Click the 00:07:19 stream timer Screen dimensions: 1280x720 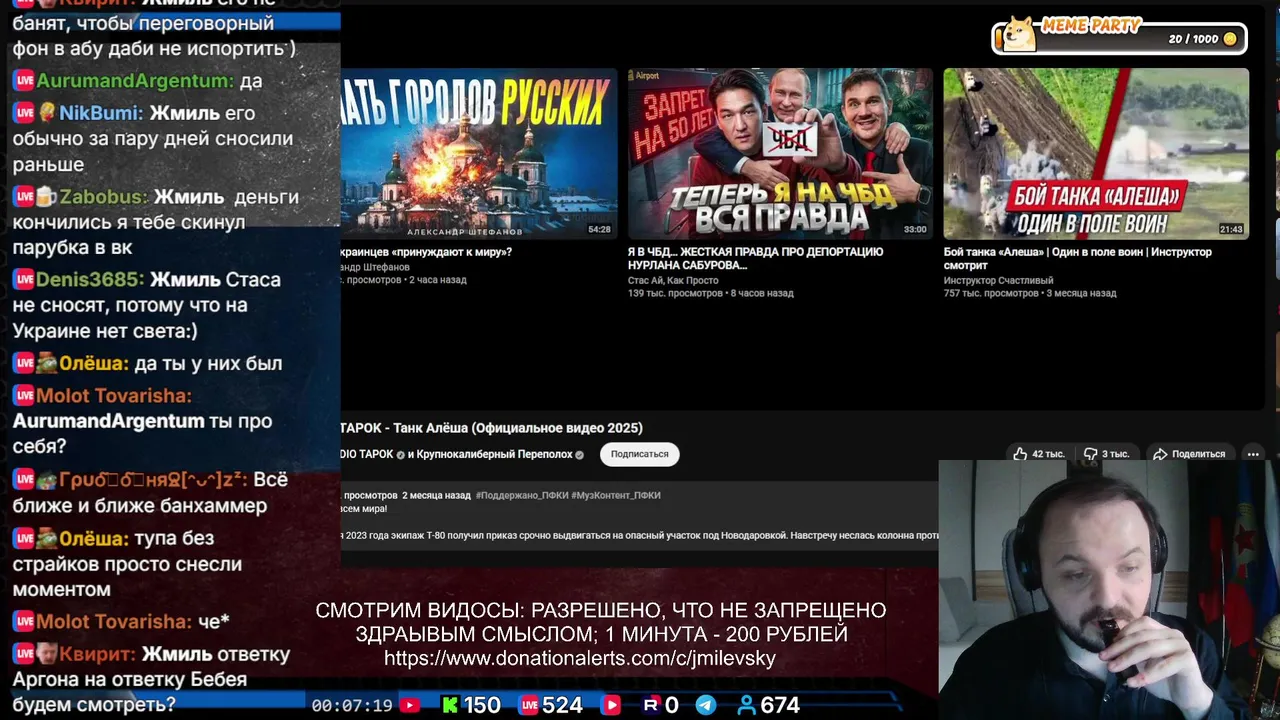point(352,705)
